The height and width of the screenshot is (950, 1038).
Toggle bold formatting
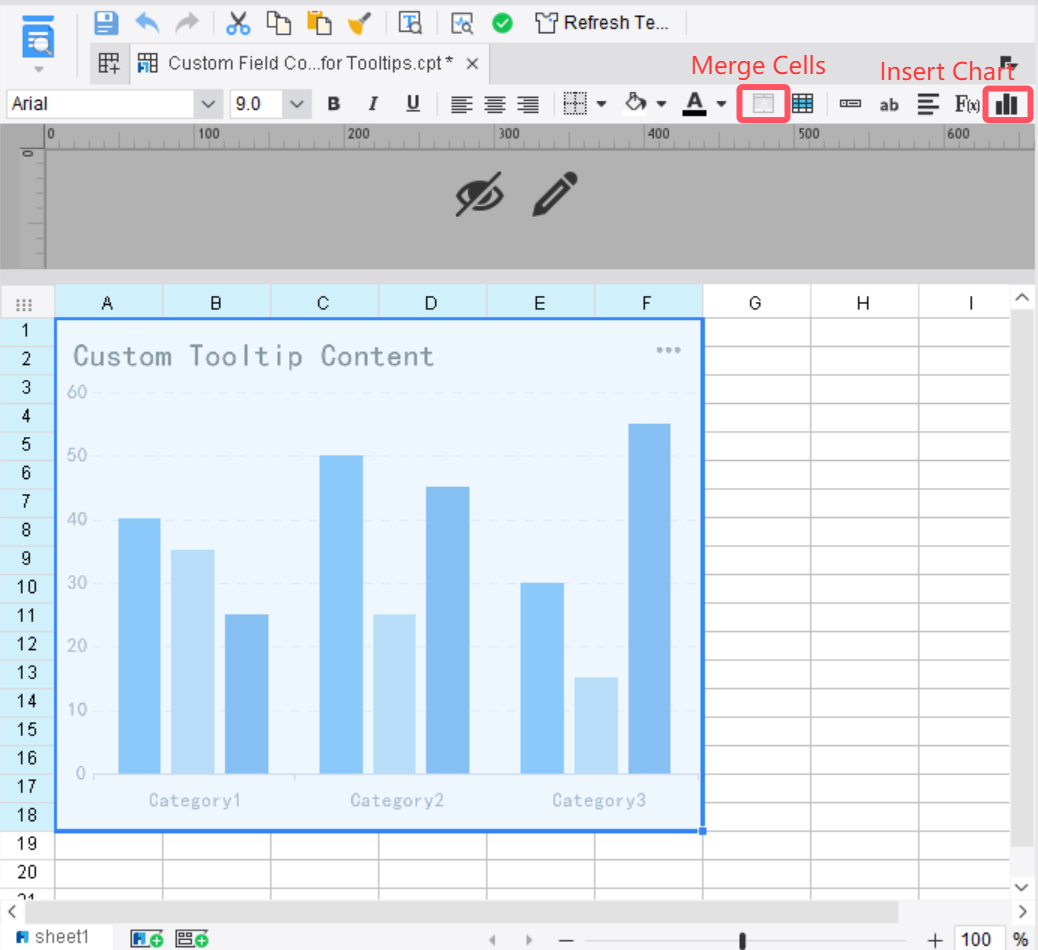click(333, 103)
